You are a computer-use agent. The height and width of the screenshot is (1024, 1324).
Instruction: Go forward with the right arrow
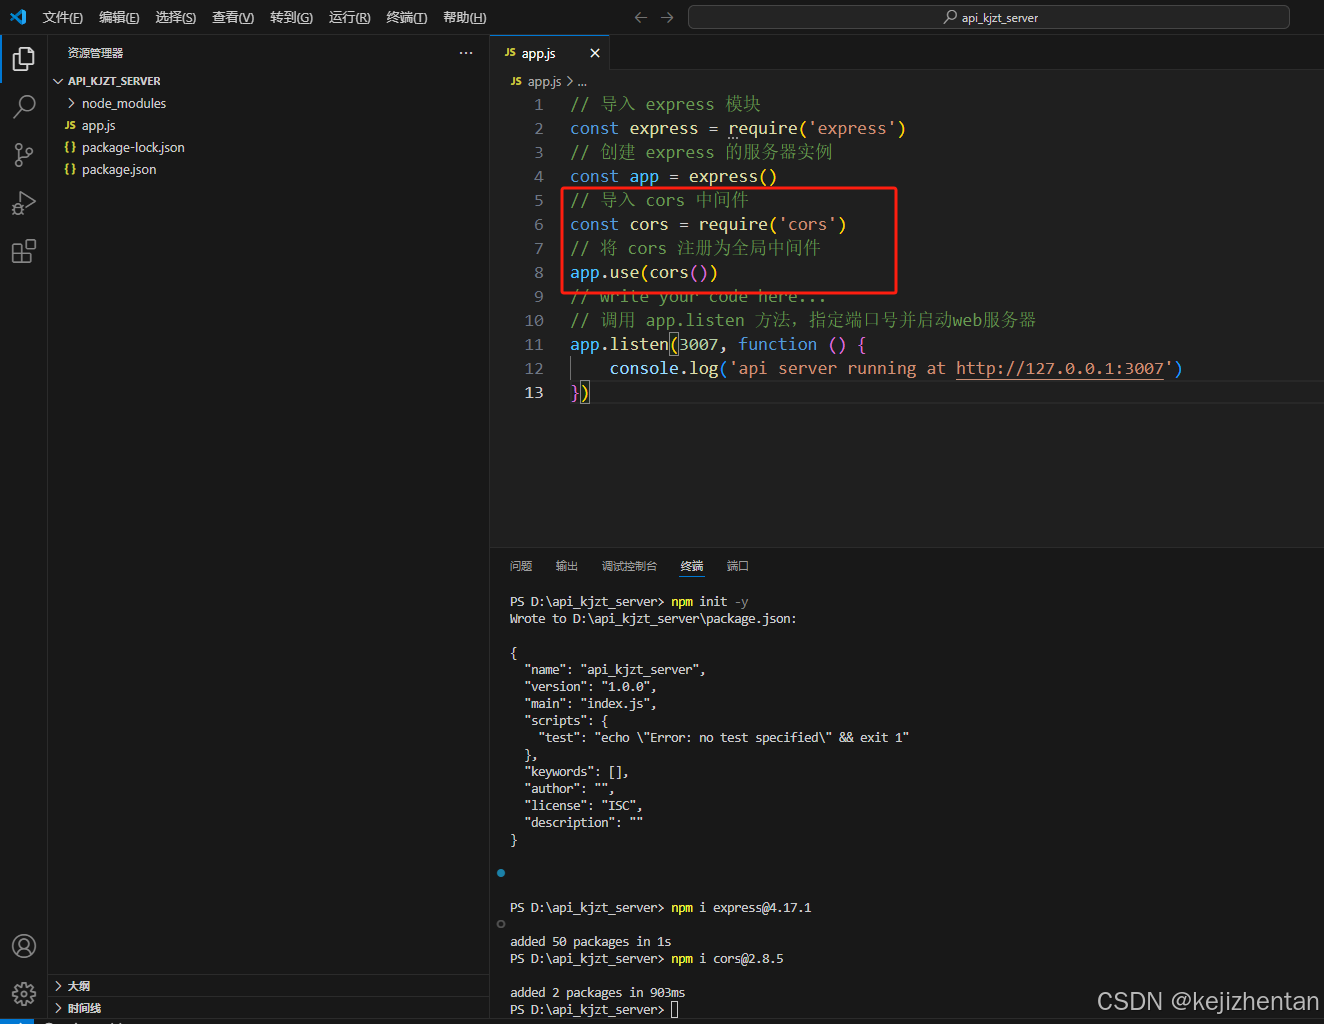click(667, 17)
